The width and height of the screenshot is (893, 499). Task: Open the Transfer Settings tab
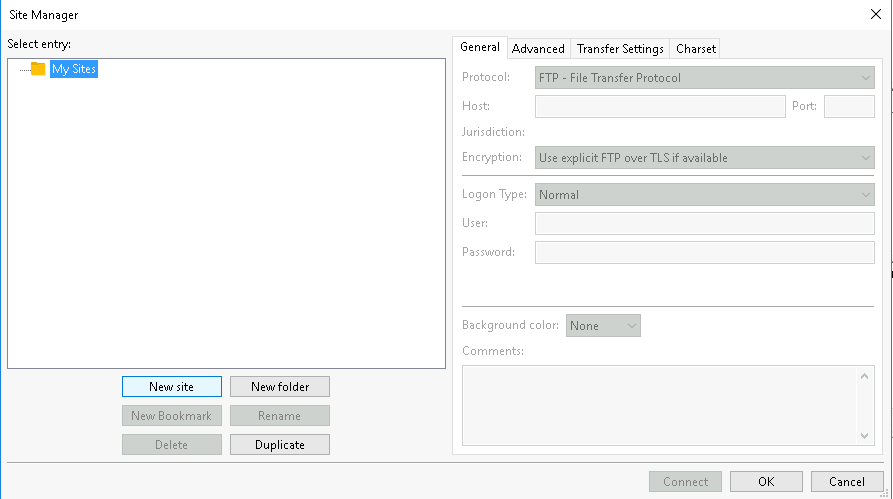point(620,49)
